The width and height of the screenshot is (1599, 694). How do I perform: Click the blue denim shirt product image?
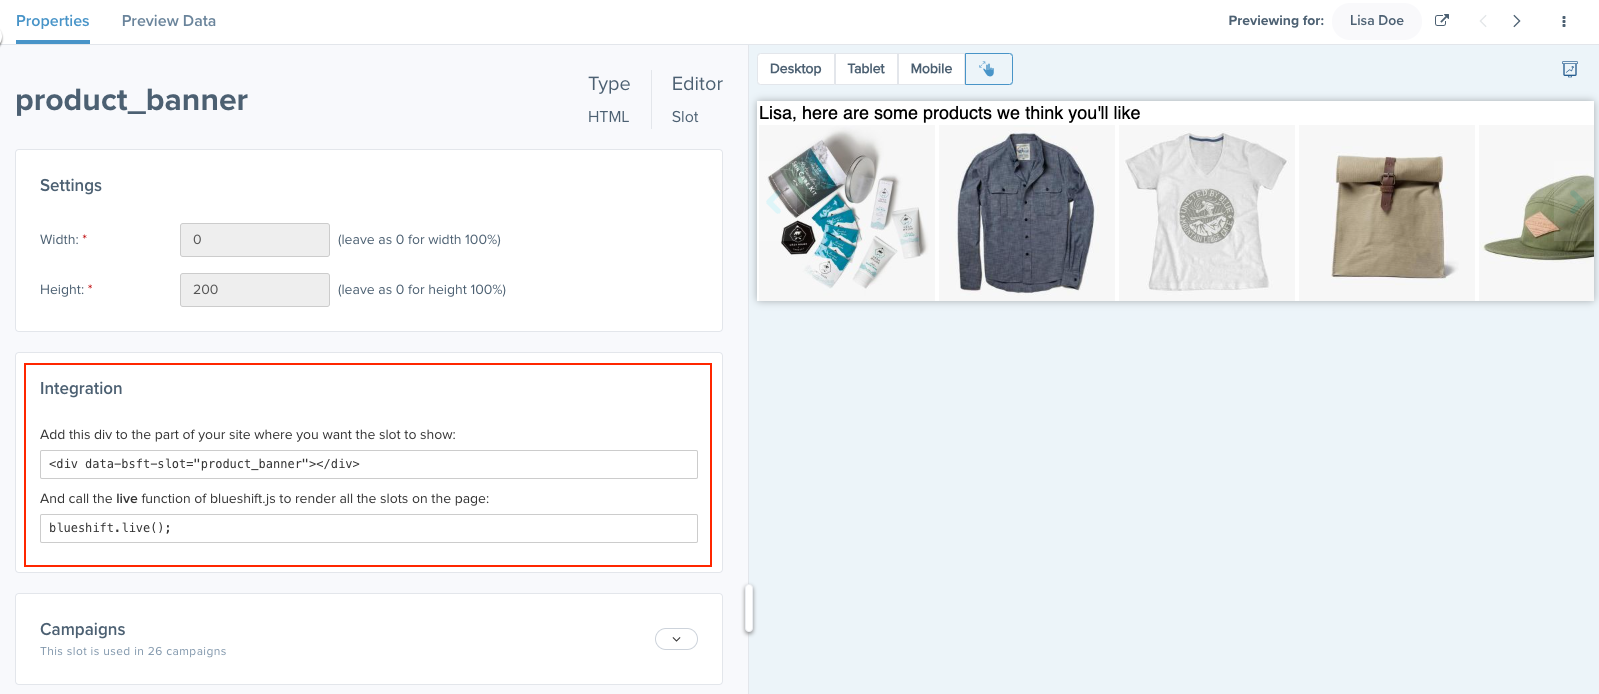coord(1026,212)
